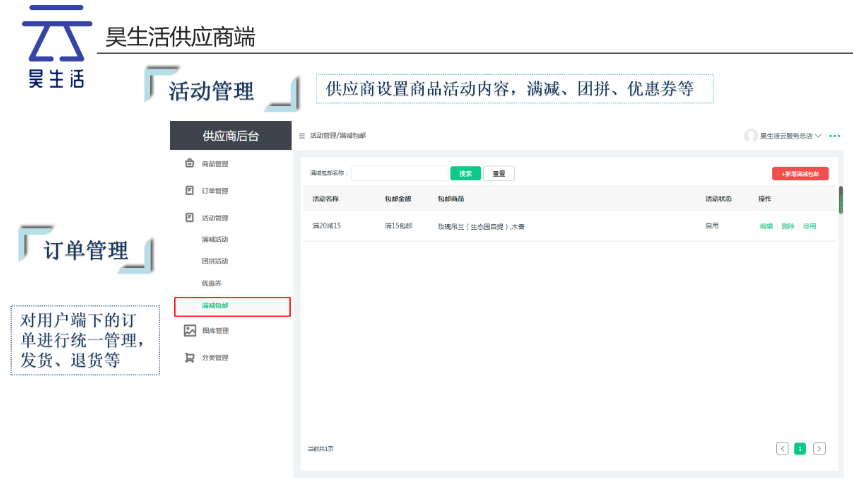Click the 编辑 link in the row
Viewport: 853px width, 480px height.
[766, 227]
